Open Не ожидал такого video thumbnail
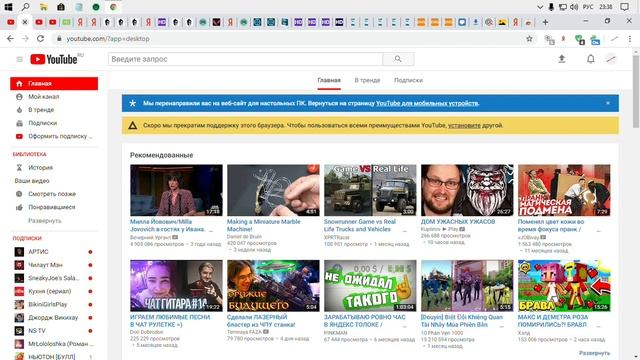This screenshot has height=360, width=640. coord(370,286)
